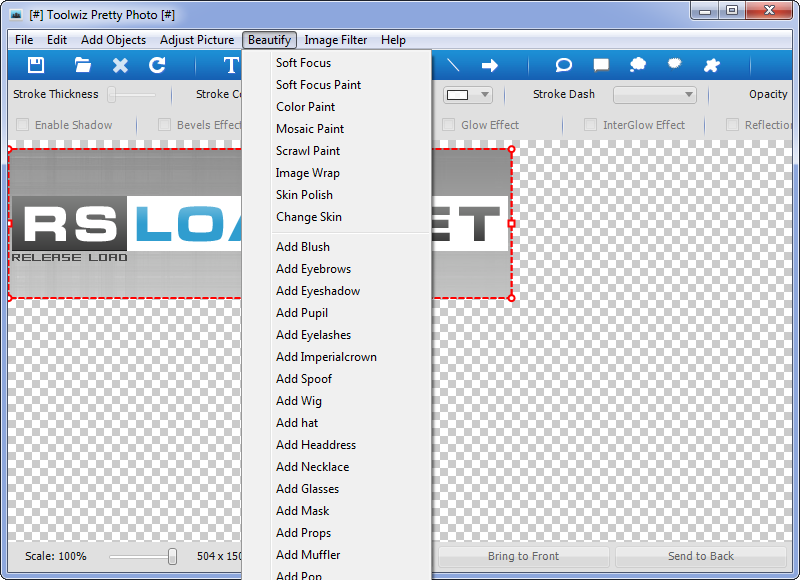Pick the Add hat menu entry
The height and width of the screenshot is (580, 800).
point(337,423)
